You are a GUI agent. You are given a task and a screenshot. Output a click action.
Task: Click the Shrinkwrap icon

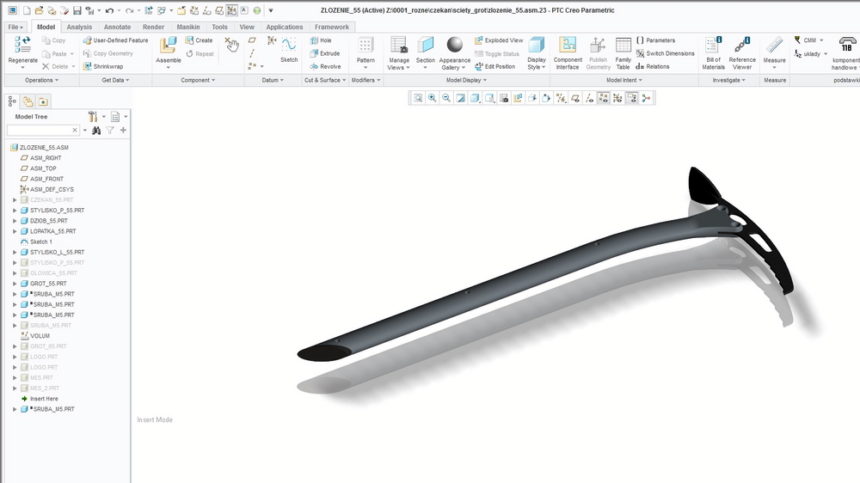[x=87, y=66]
